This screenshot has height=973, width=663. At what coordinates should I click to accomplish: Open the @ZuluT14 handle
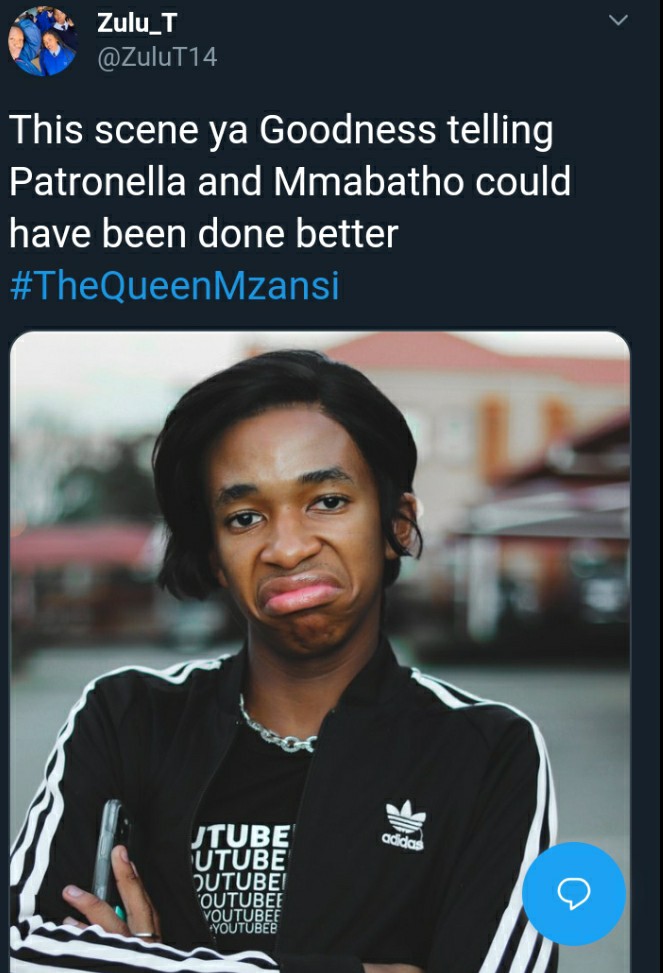tap(157, 58)
